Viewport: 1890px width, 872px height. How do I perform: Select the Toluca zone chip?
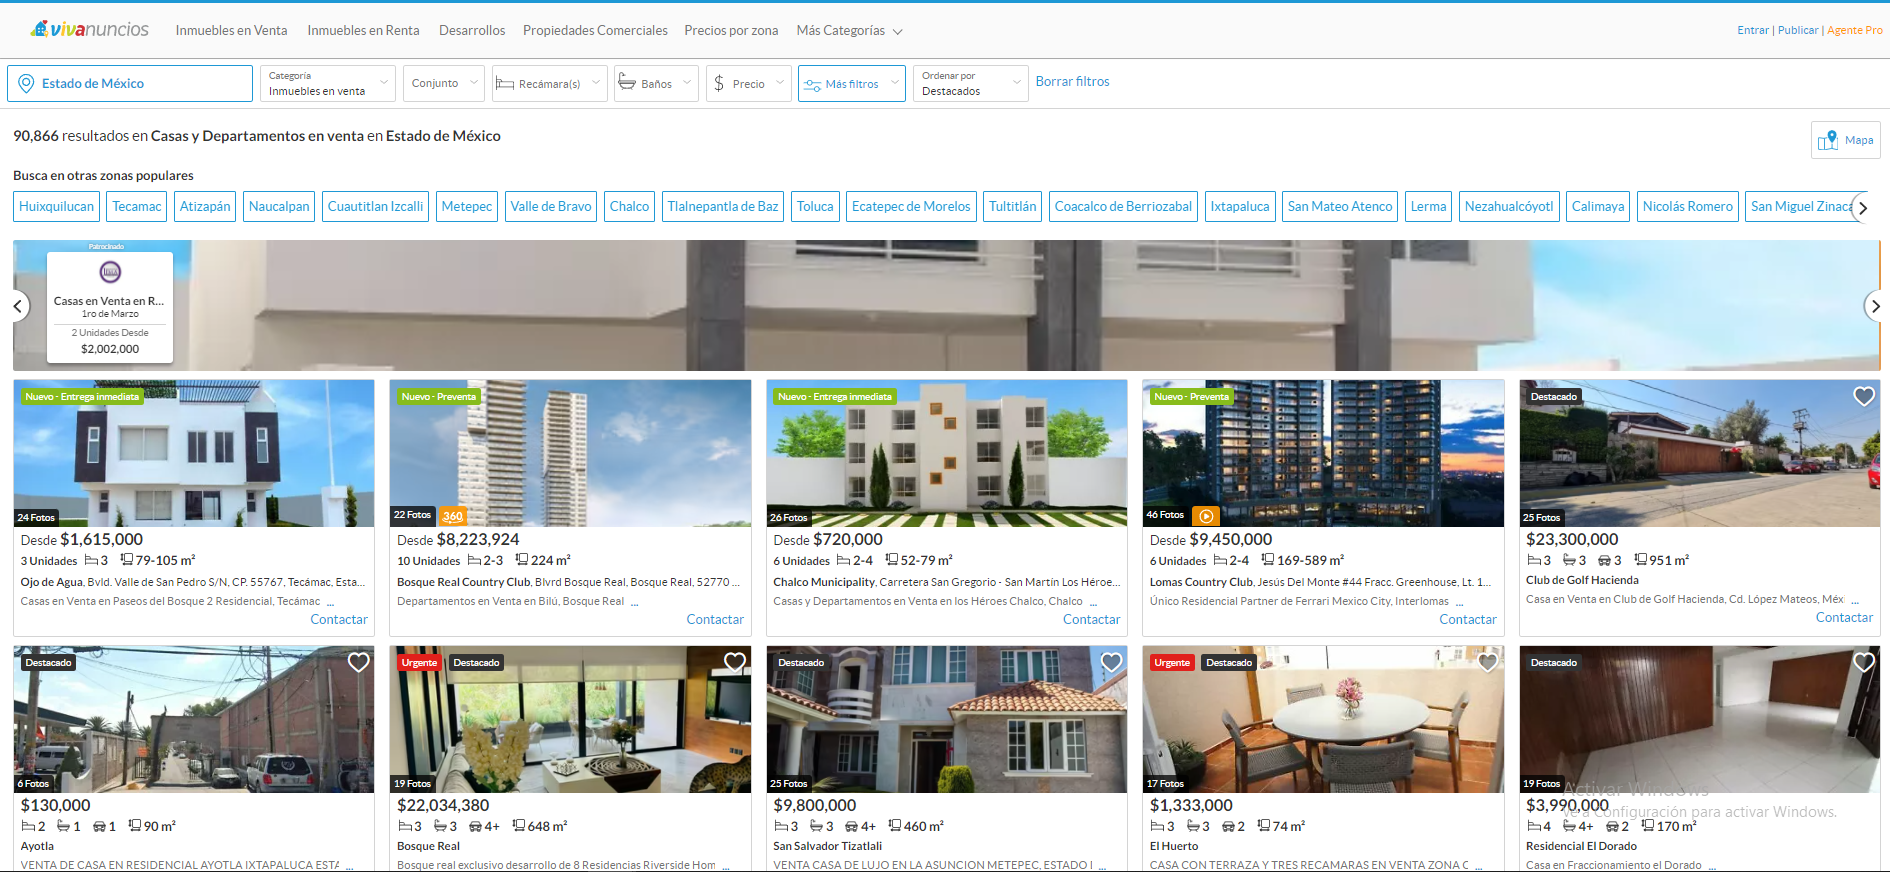click(x=815, y=207)
